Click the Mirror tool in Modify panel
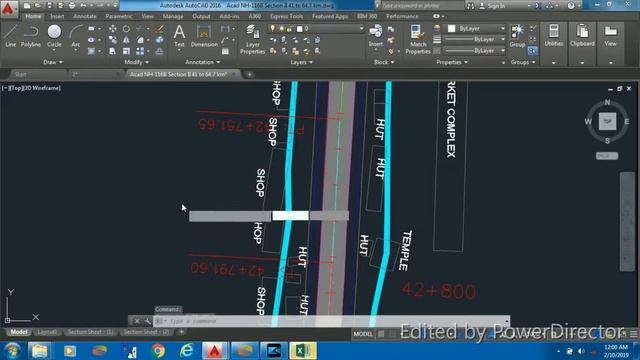Screen dimensions: 640x360 tap(126, 40)
